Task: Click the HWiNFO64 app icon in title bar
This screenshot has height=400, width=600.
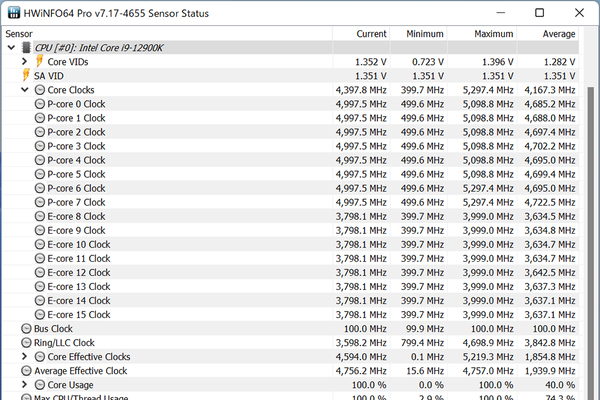Action: pos(14,12)
